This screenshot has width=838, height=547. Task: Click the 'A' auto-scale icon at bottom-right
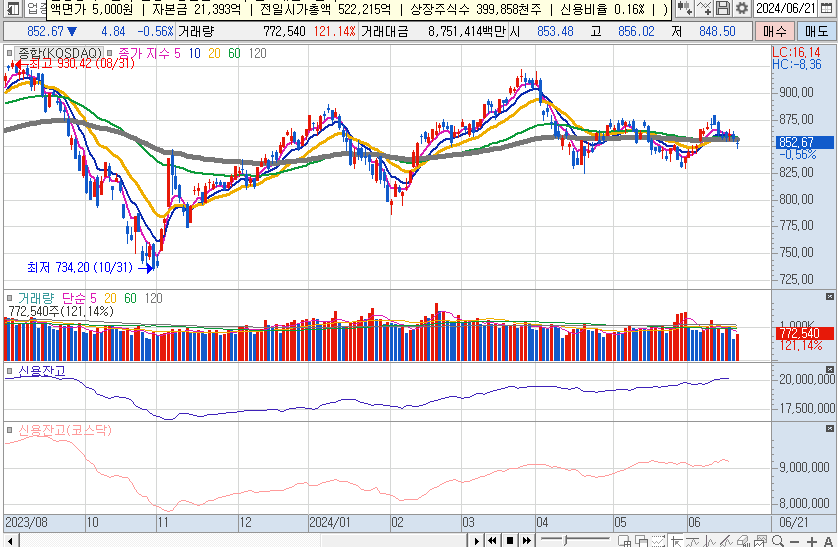[x=826, y=541]
